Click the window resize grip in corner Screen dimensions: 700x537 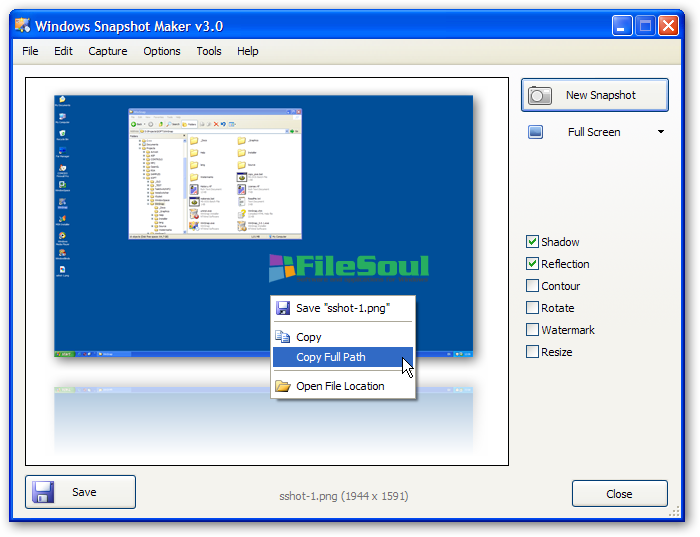(675, 512)
